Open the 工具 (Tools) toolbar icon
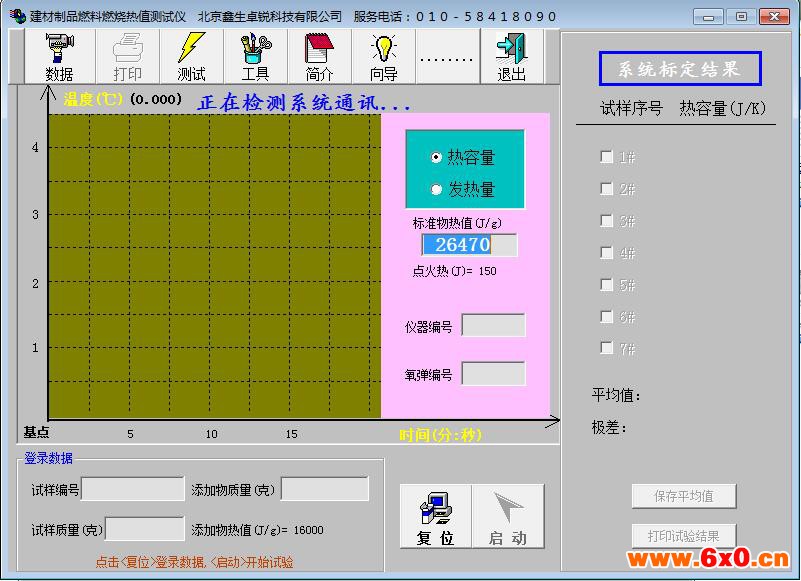801x581 pixels. coord(255,56)
